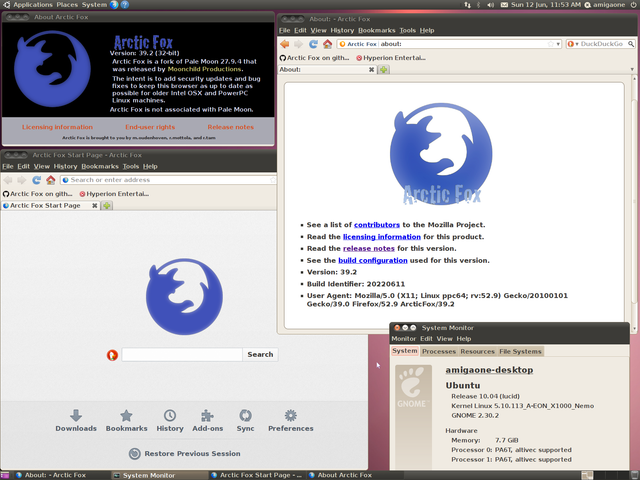This screenshot has width=640, height=480.
Task: Close the Arctic Fox Start Page tab
Action: (x=95, y=206)
